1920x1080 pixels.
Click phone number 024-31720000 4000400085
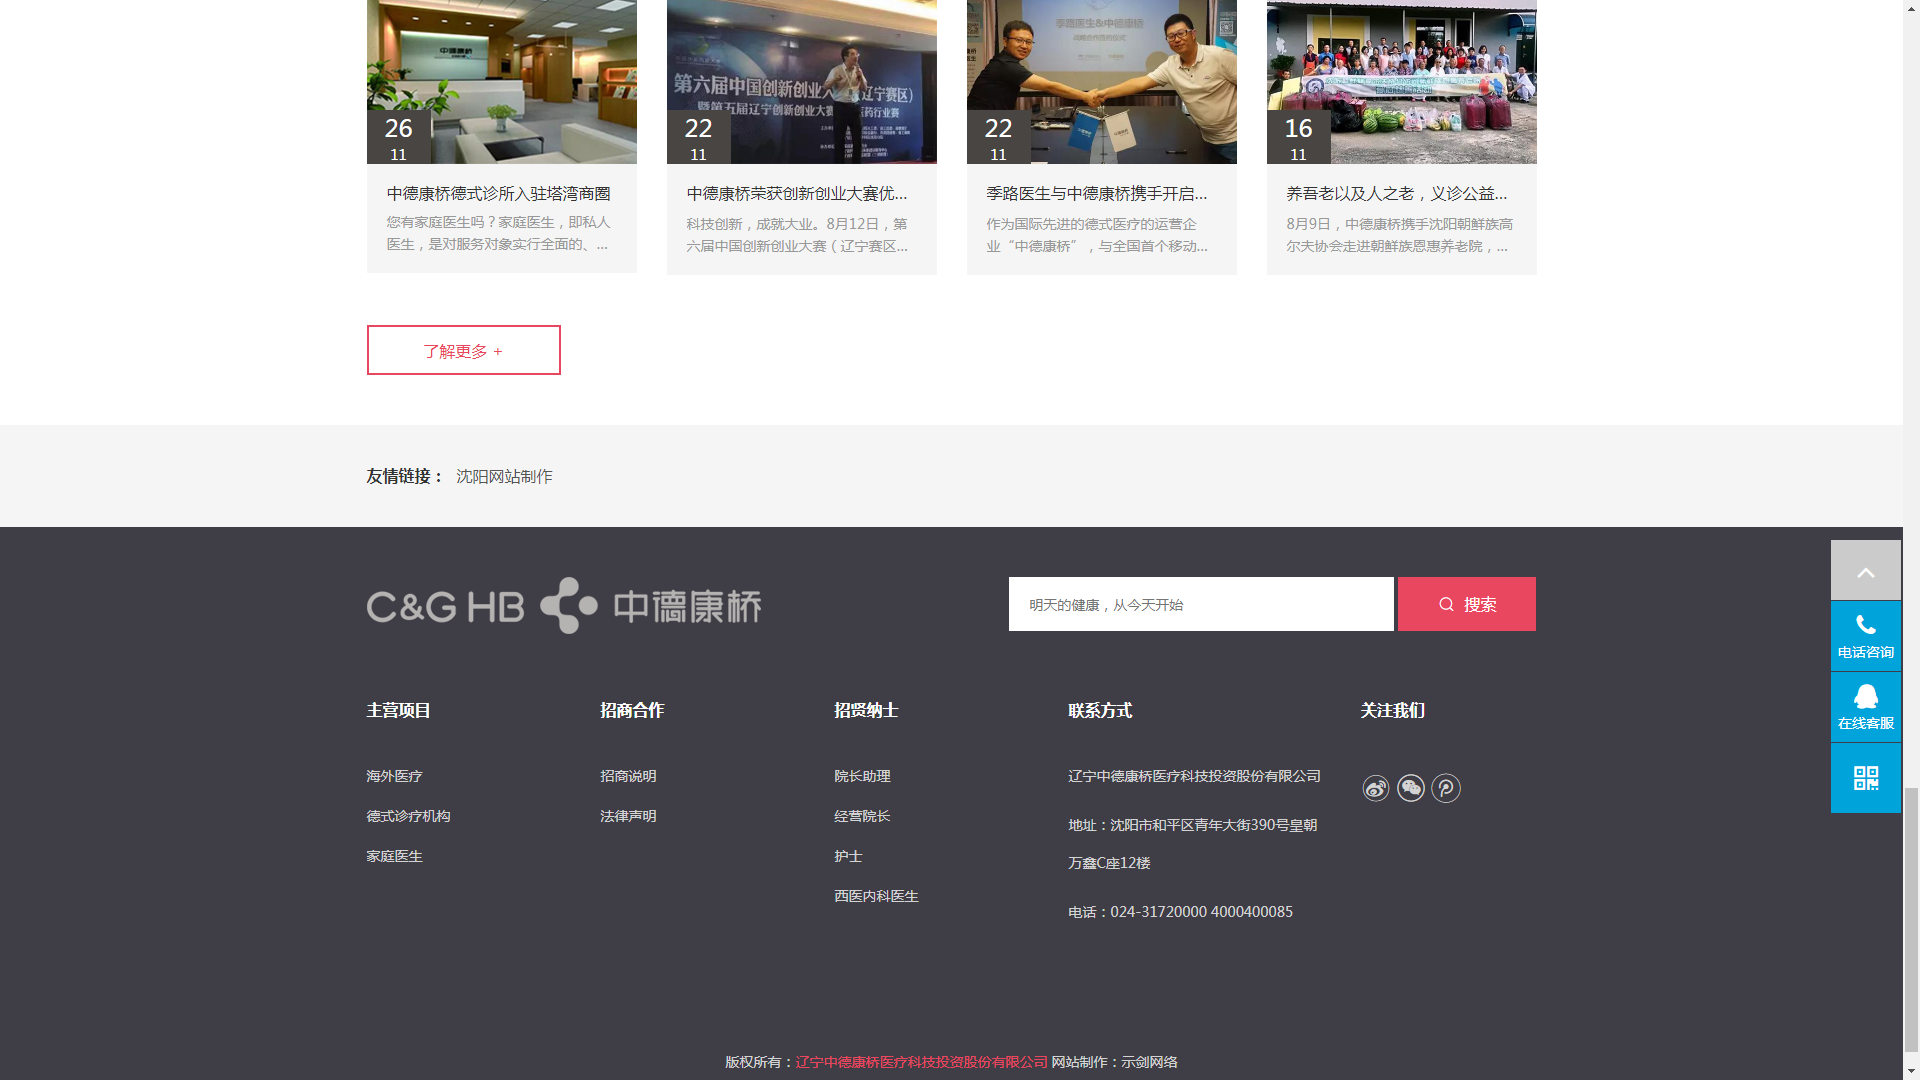1202,913
